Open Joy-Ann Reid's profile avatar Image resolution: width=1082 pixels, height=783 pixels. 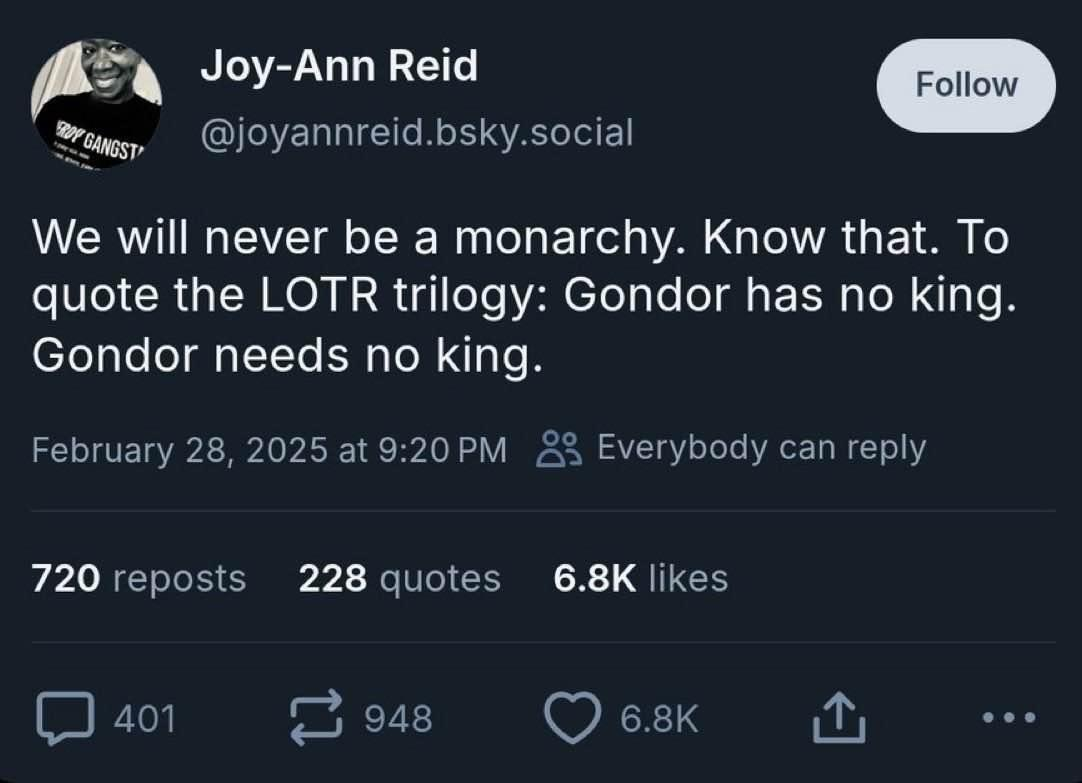click(97, 105)
